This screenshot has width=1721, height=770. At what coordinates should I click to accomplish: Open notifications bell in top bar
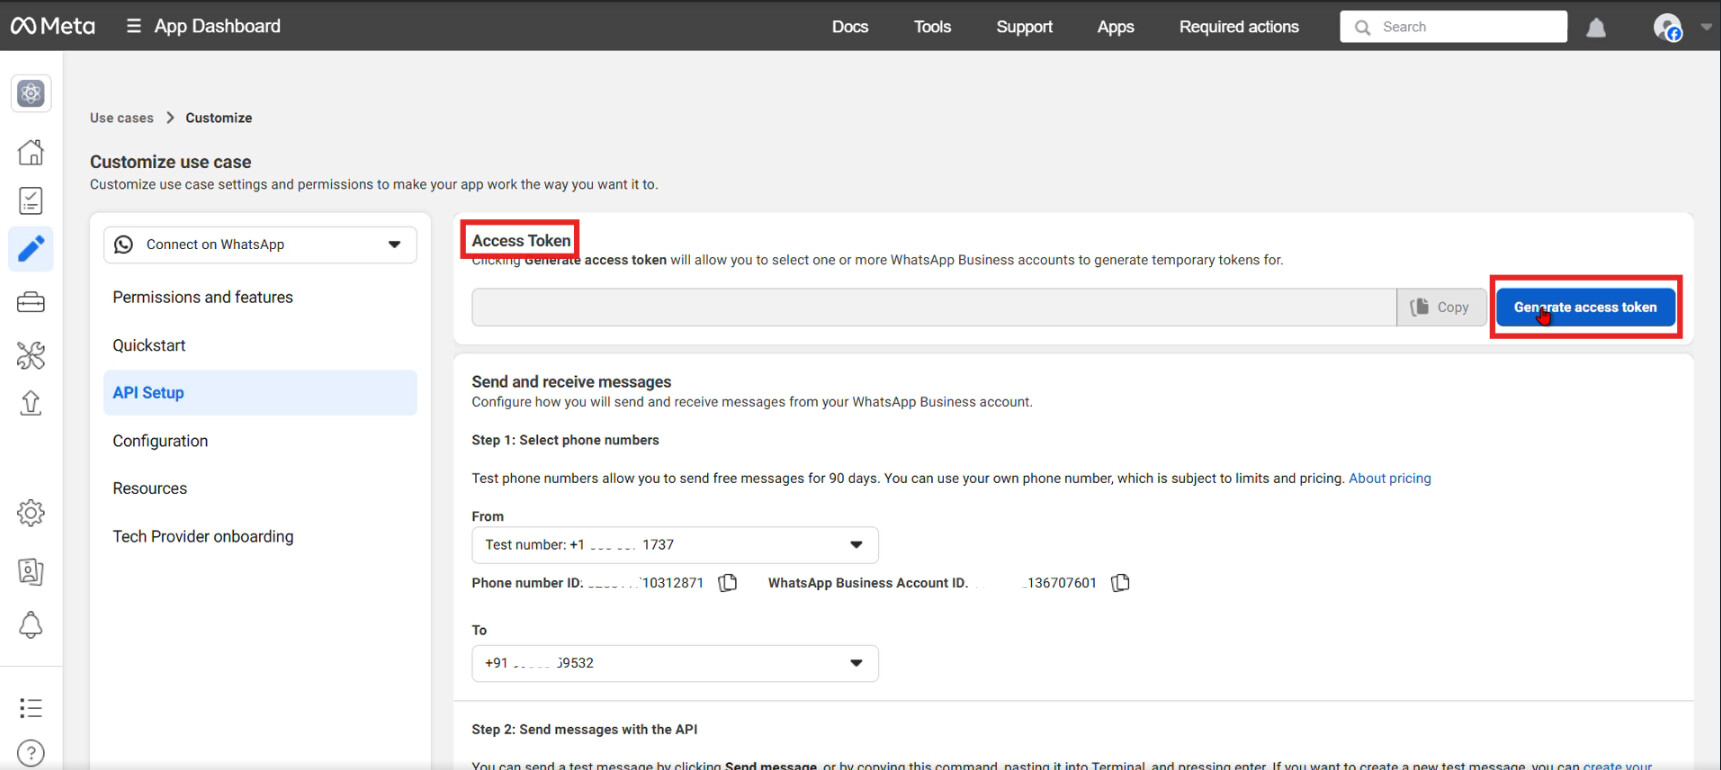[x=1596, y=28]
